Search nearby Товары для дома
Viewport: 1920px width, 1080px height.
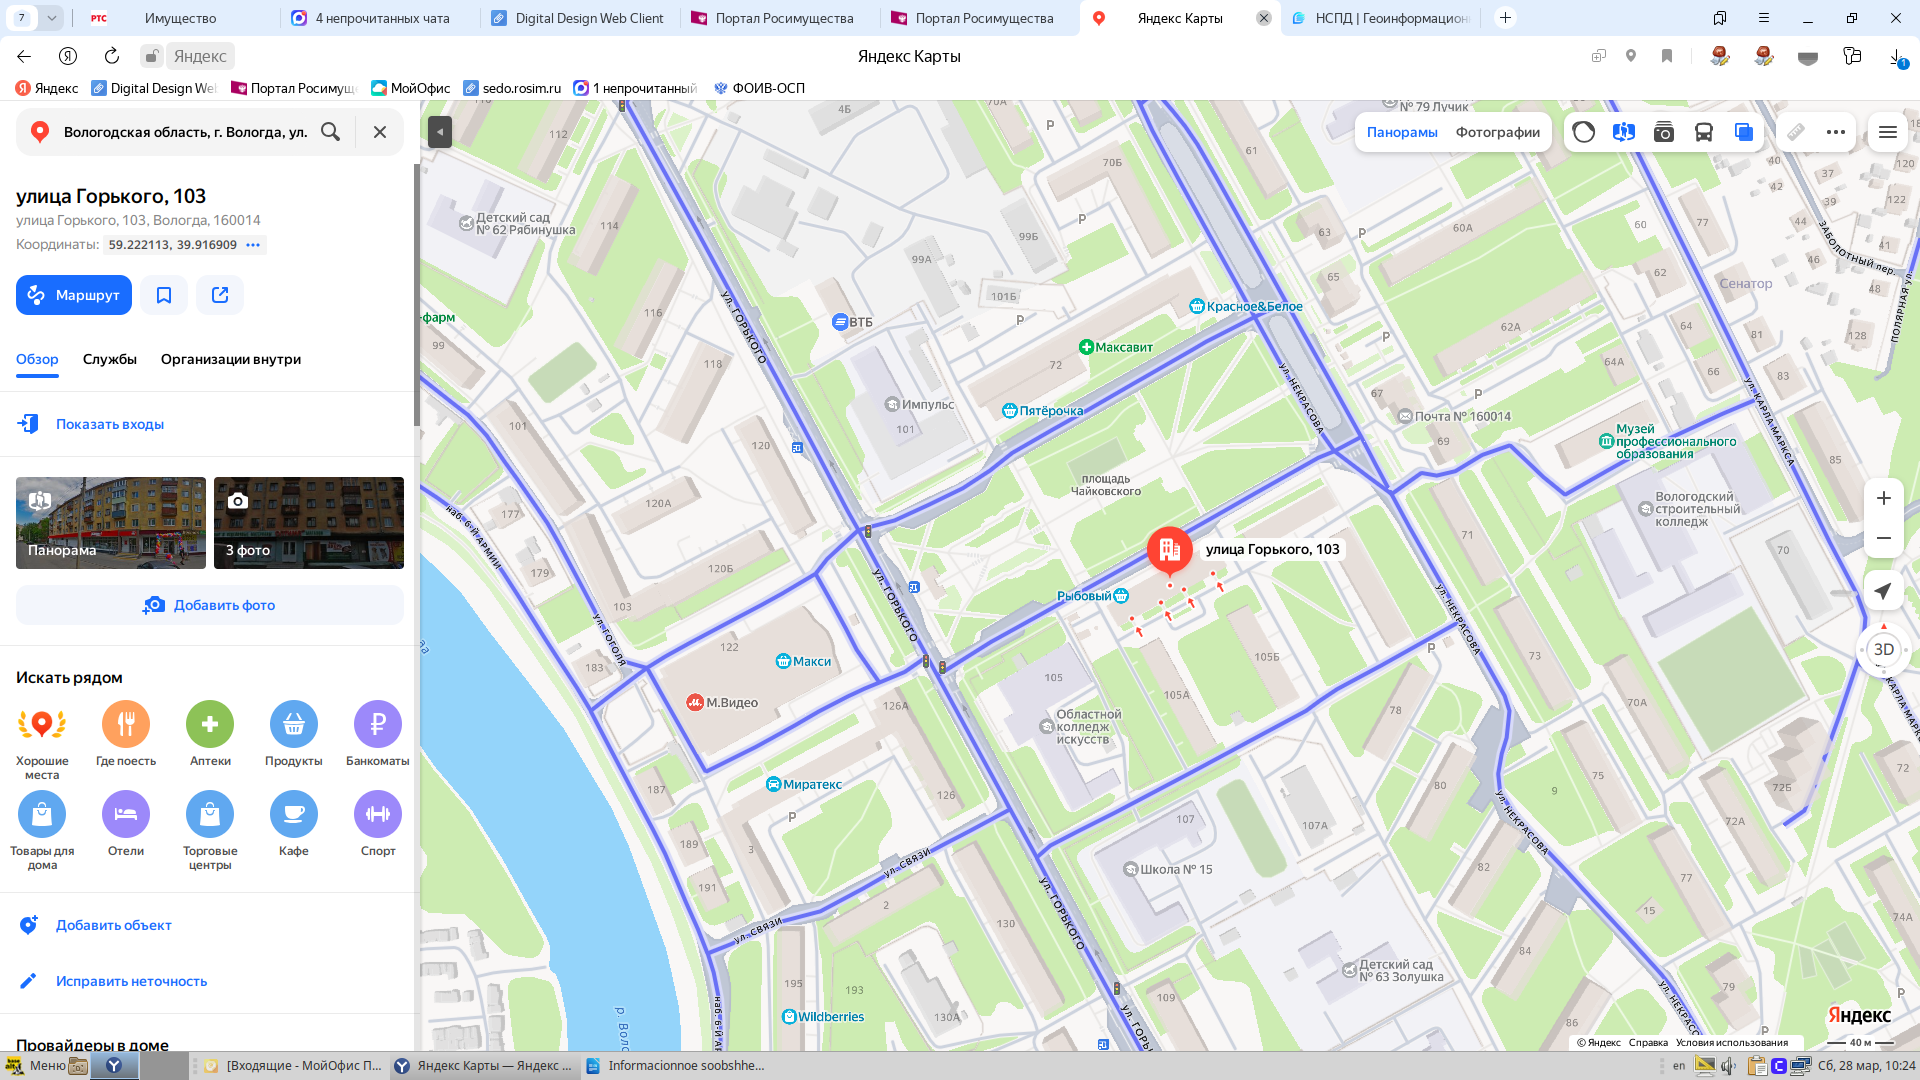42,830
